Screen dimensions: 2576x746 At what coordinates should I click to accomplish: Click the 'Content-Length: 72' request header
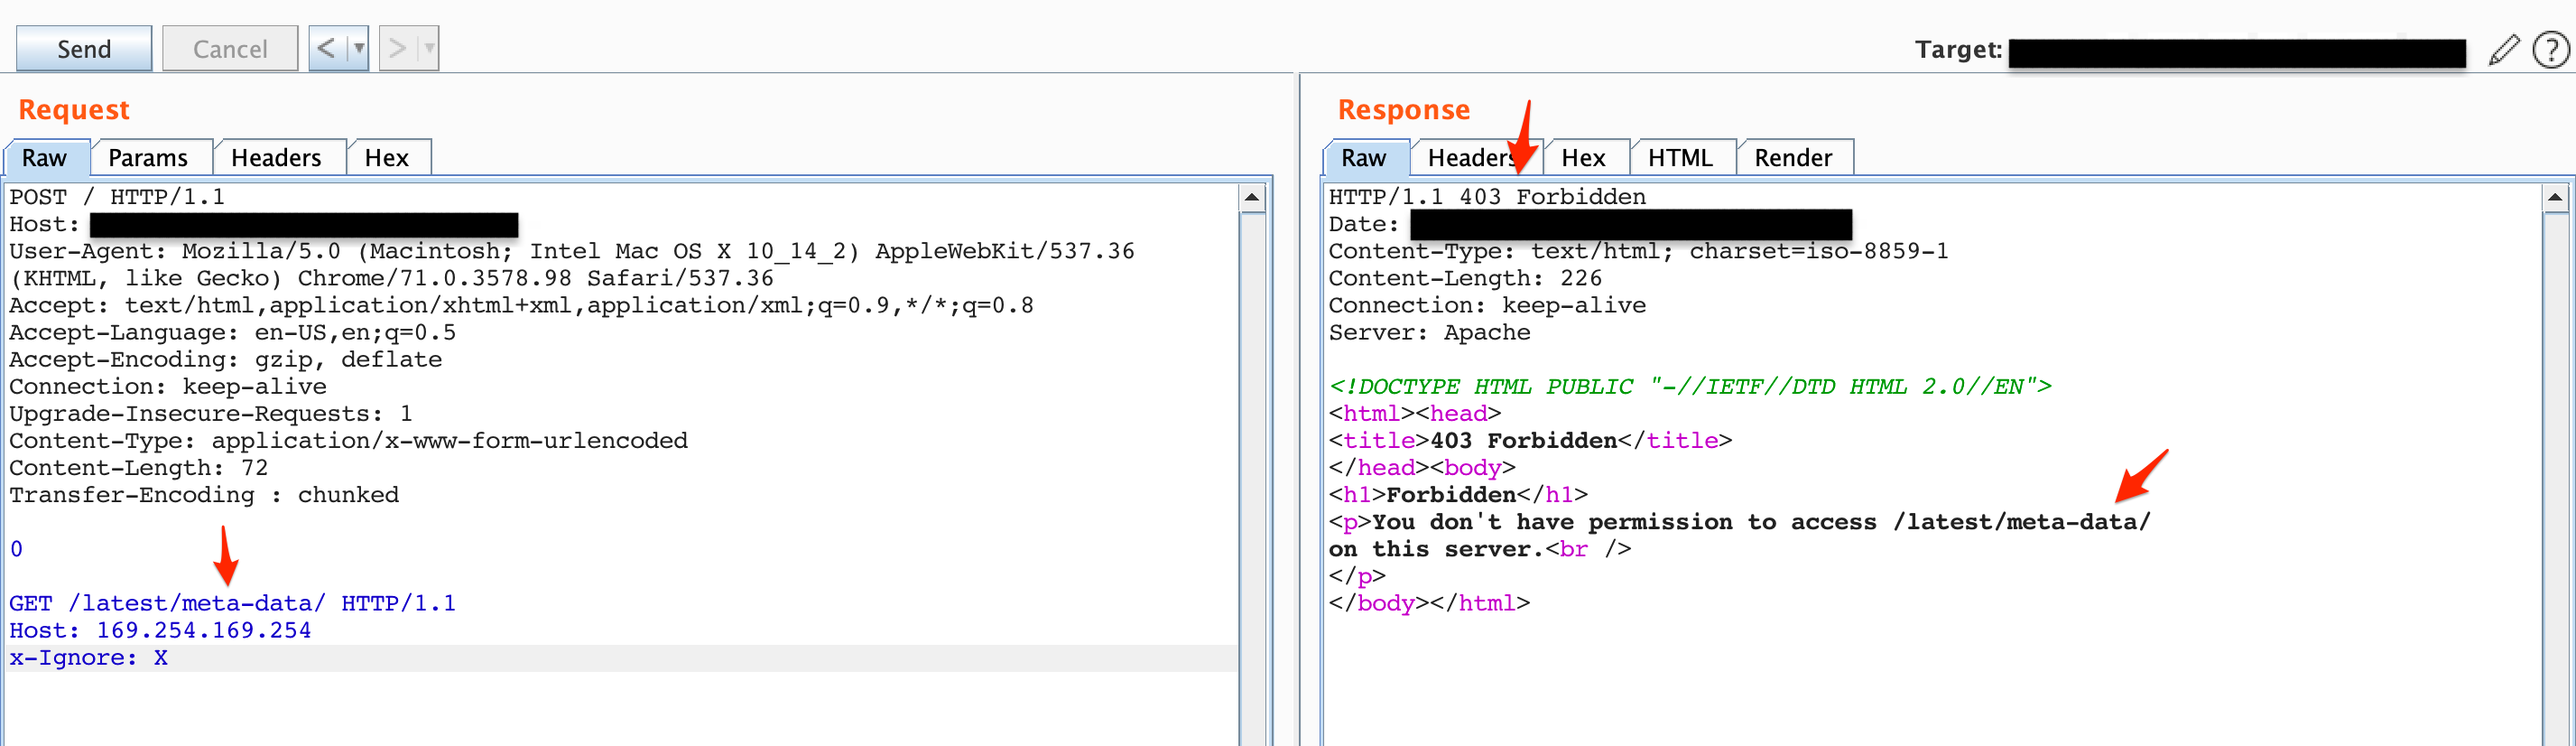(x=139, y=468)
